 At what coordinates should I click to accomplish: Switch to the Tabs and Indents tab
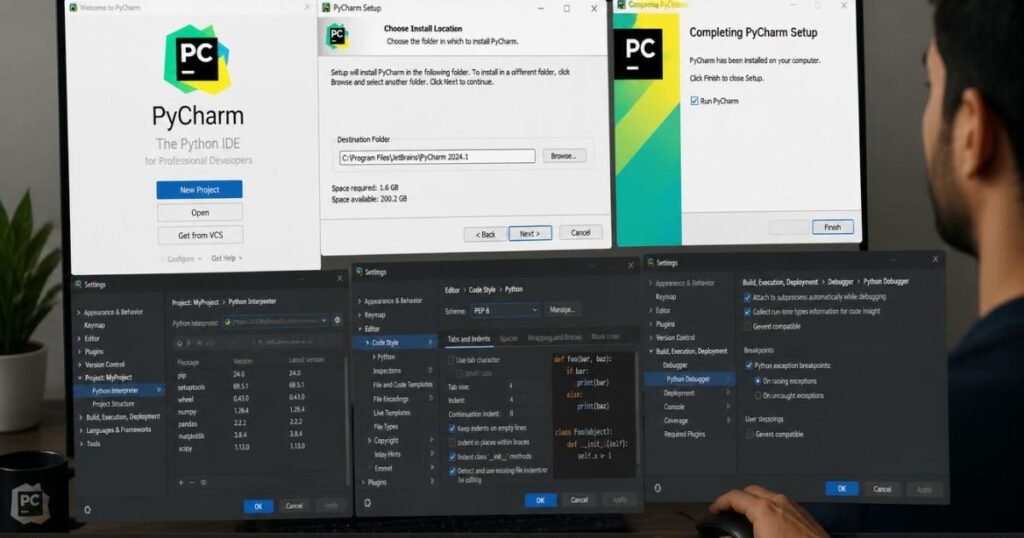pos(468,339)
